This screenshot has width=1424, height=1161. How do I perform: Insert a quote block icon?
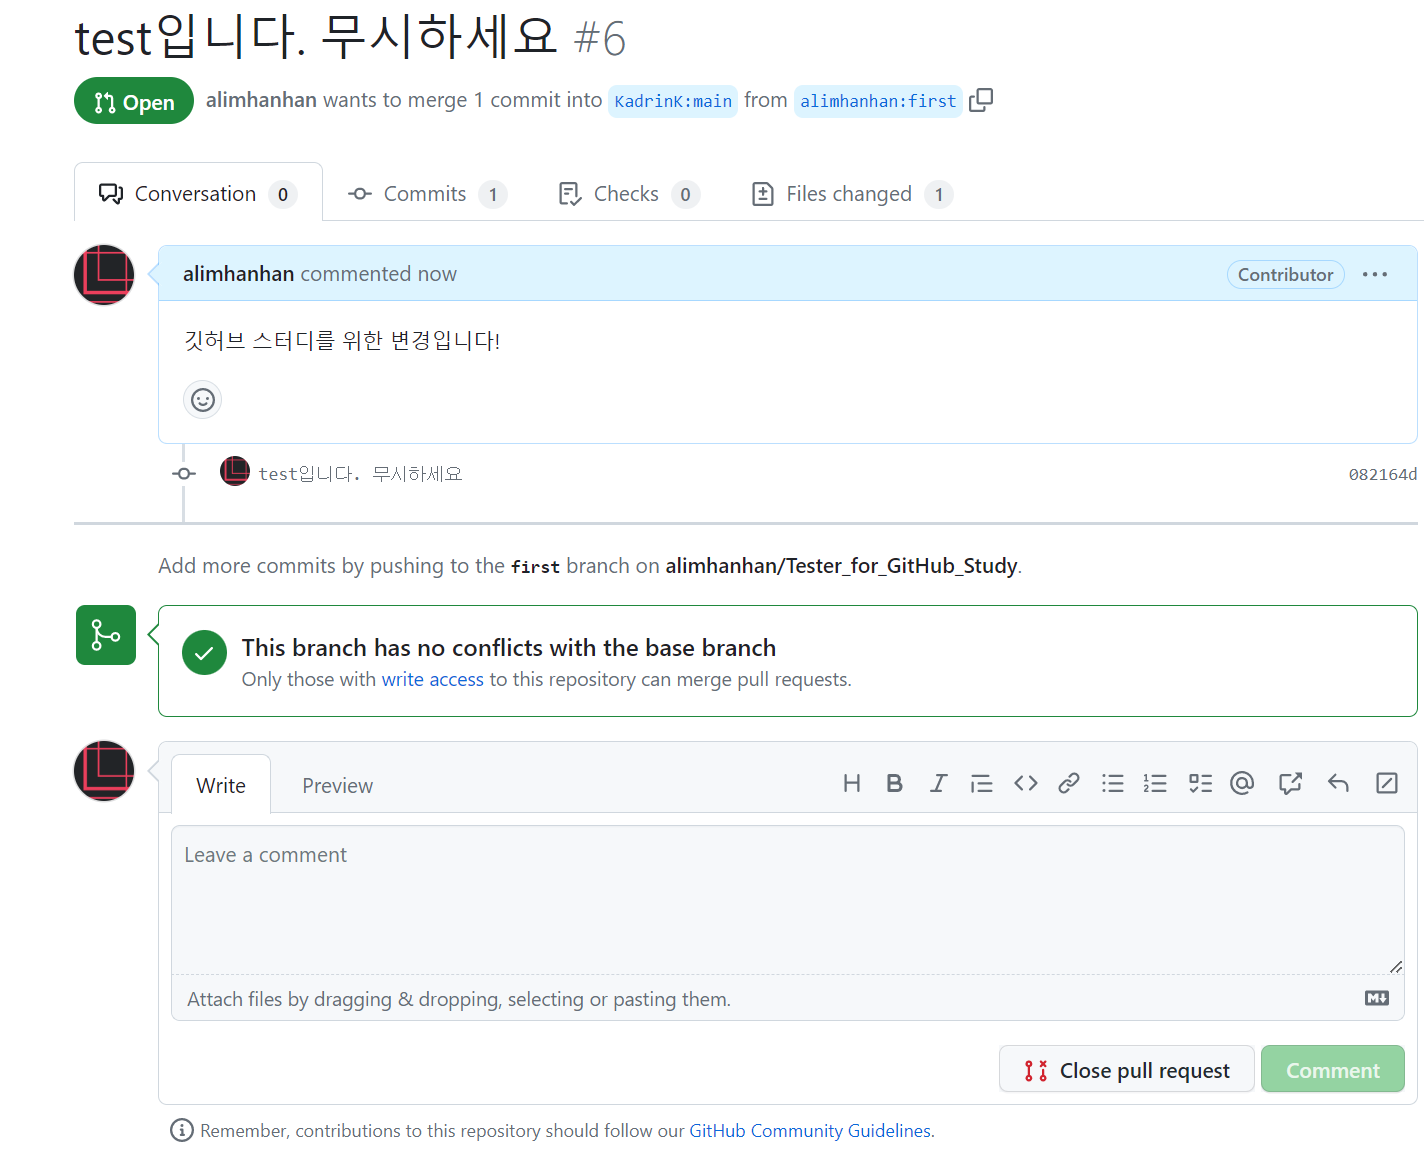click(x=982, y=783)
